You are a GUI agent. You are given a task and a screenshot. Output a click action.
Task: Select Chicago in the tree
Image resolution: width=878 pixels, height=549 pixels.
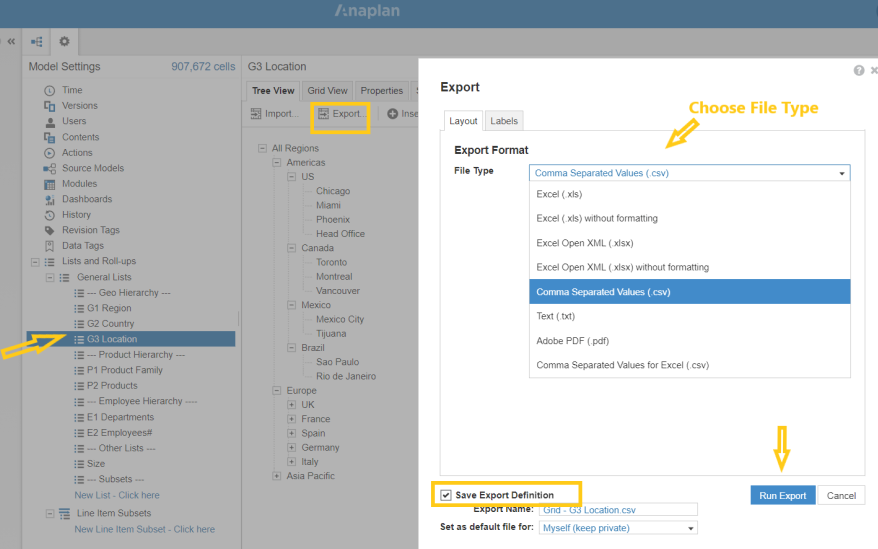[x=333, y=191]
